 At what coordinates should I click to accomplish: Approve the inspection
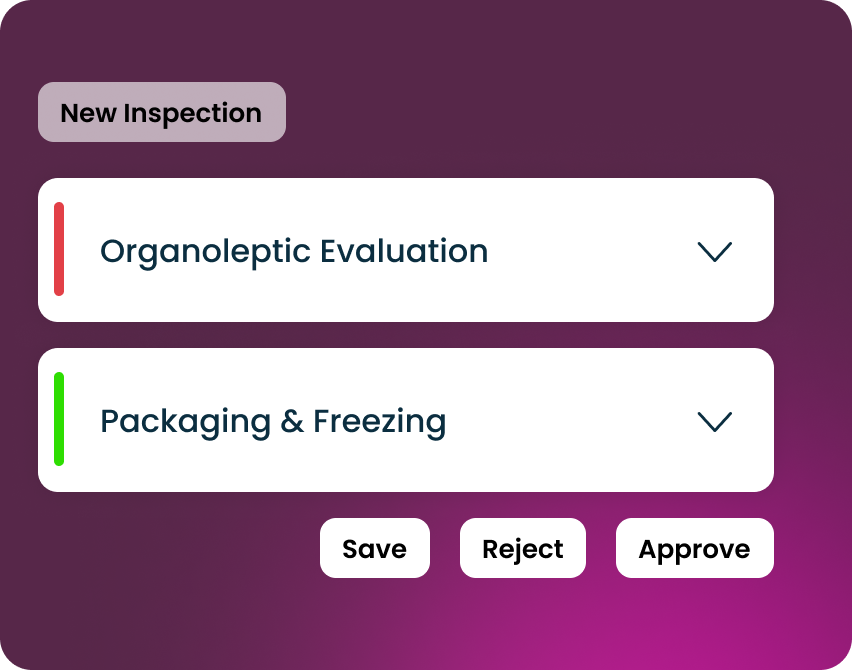[x=694, y=548]
